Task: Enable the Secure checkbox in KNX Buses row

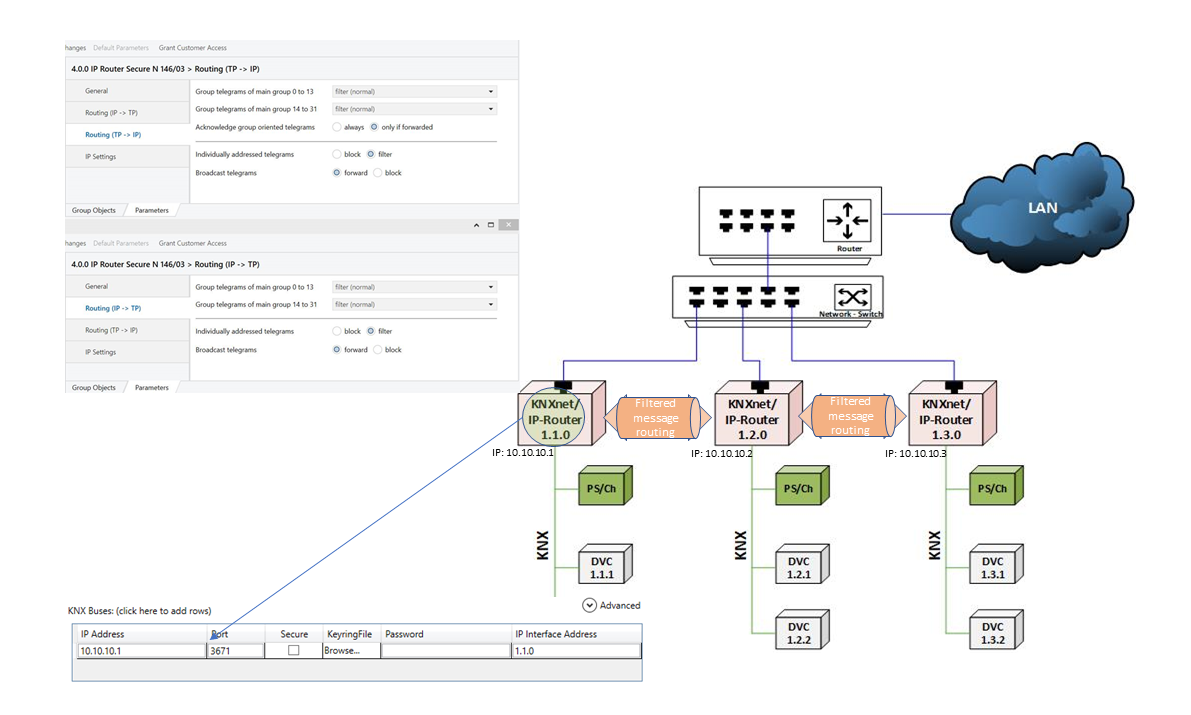Action: click(293, 650)
